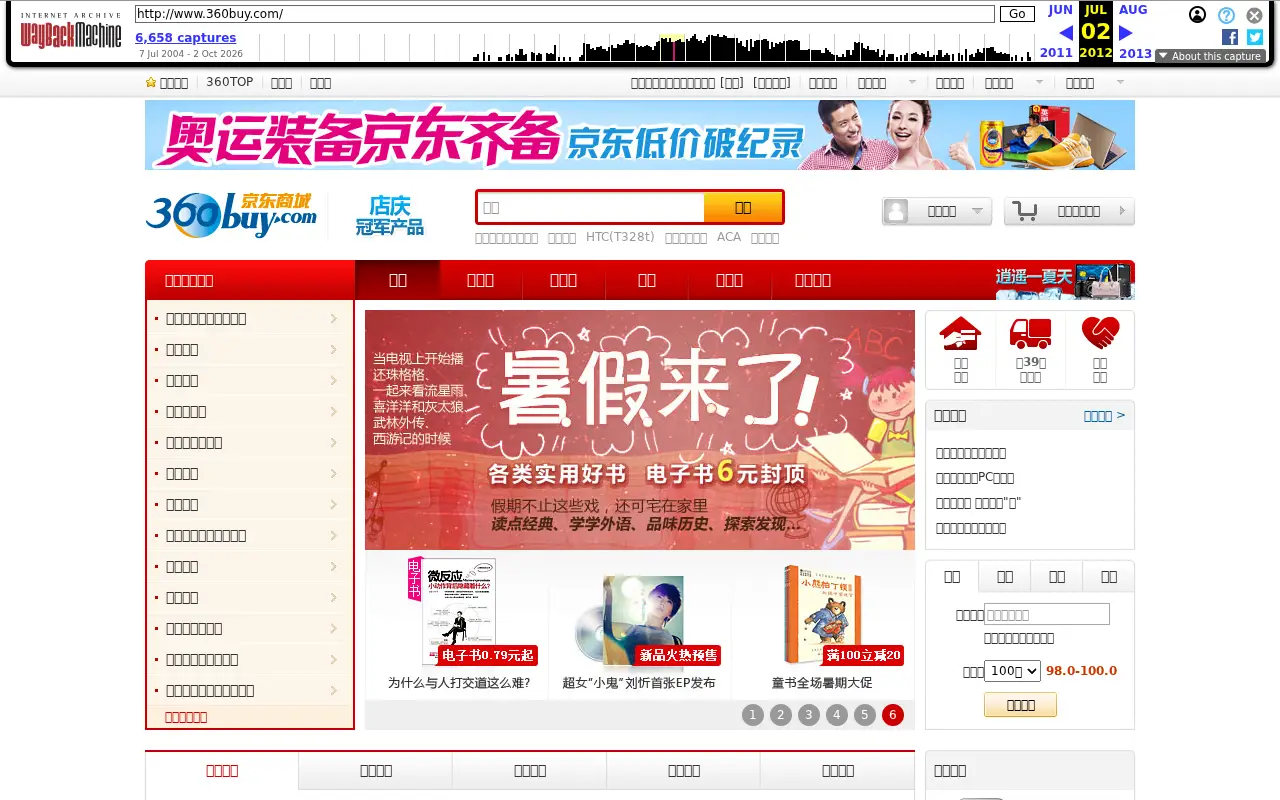Open the 360TOP link
Viewport: 1280px width, 800px height.
click(230, 82)
